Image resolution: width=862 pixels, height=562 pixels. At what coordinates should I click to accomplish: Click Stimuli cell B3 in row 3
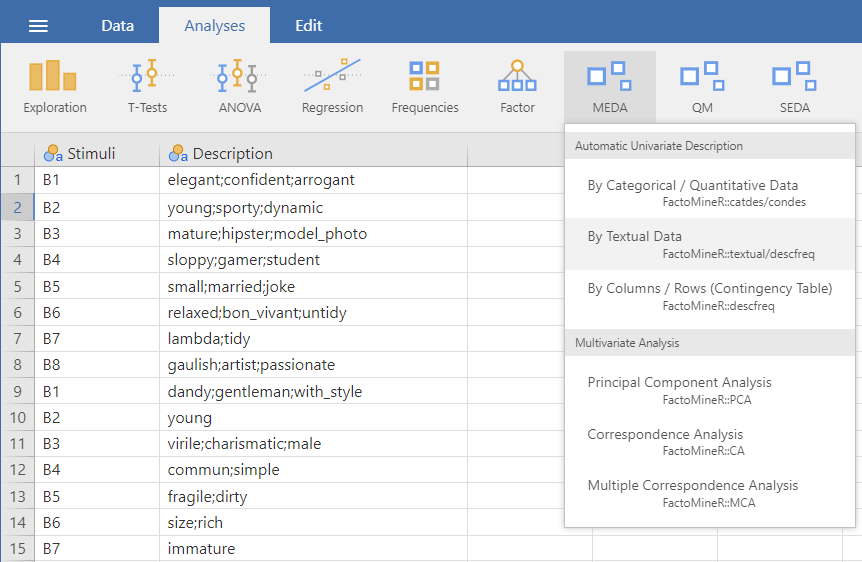97,234
